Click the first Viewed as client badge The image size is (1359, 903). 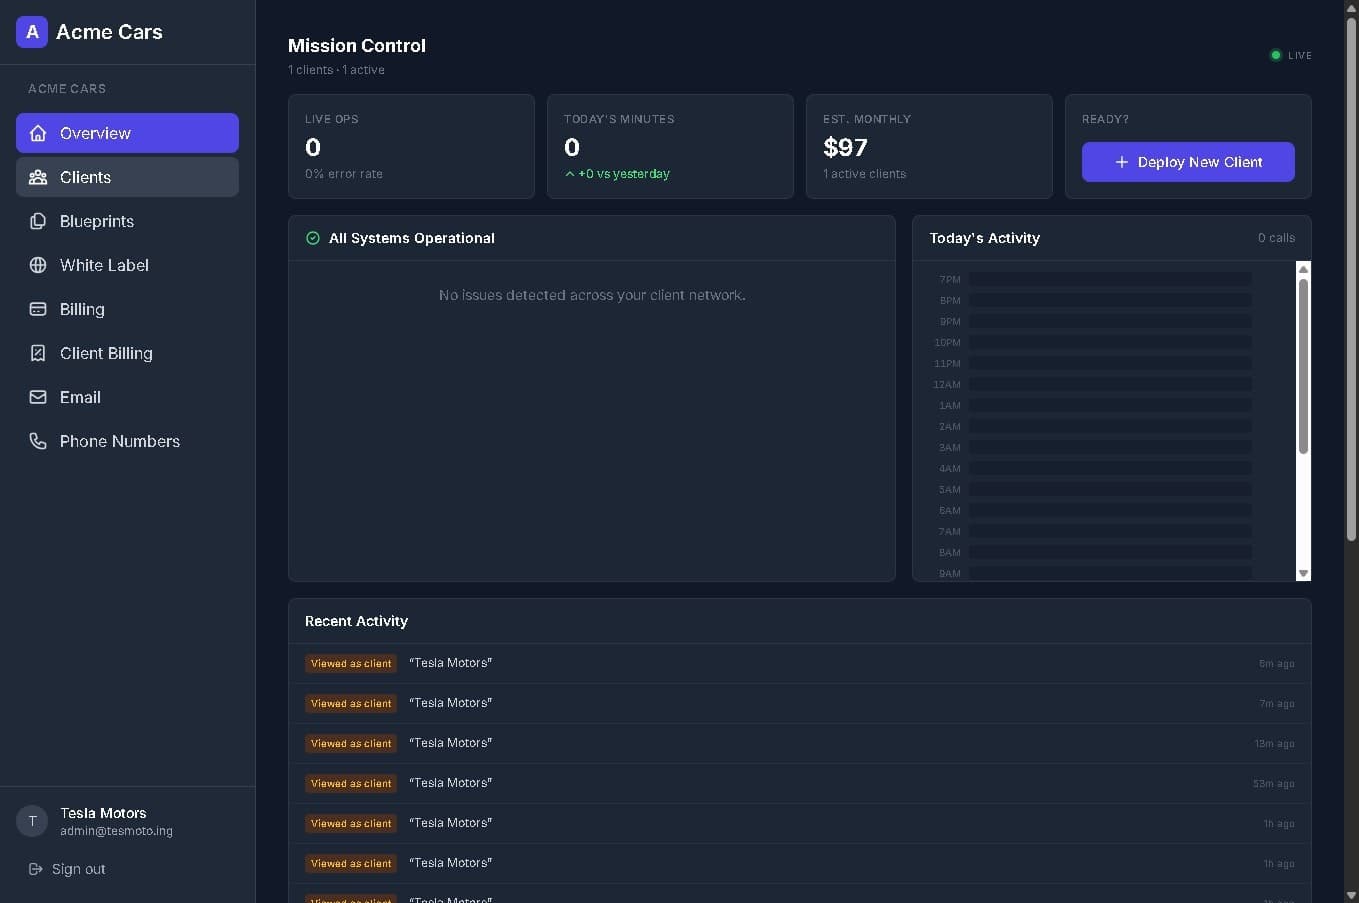351,663
